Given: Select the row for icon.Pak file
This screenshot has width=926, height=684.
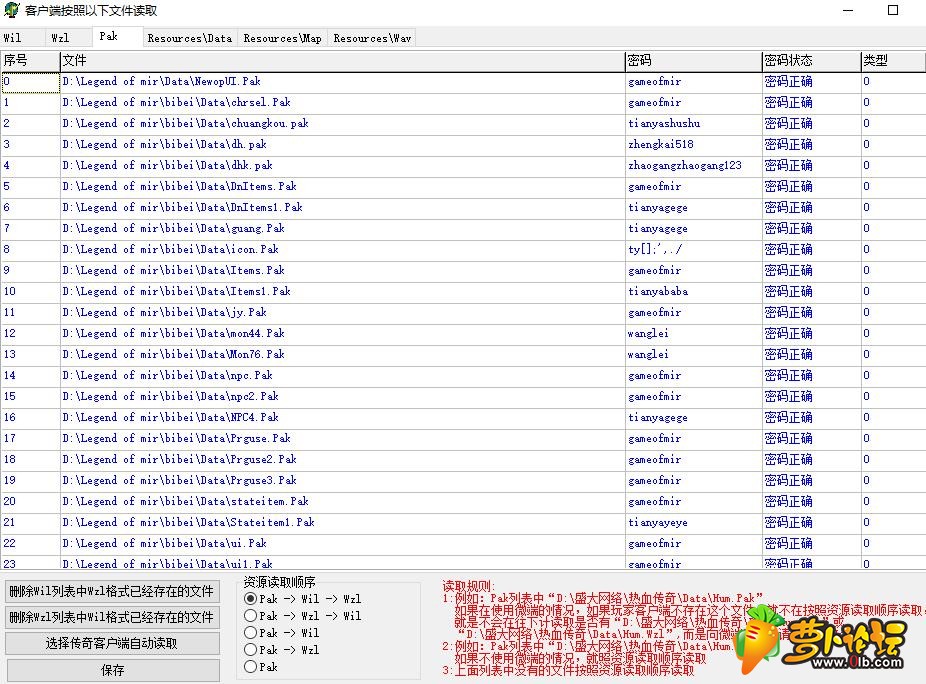Looking at the screenshot, I should pos(462,249).
